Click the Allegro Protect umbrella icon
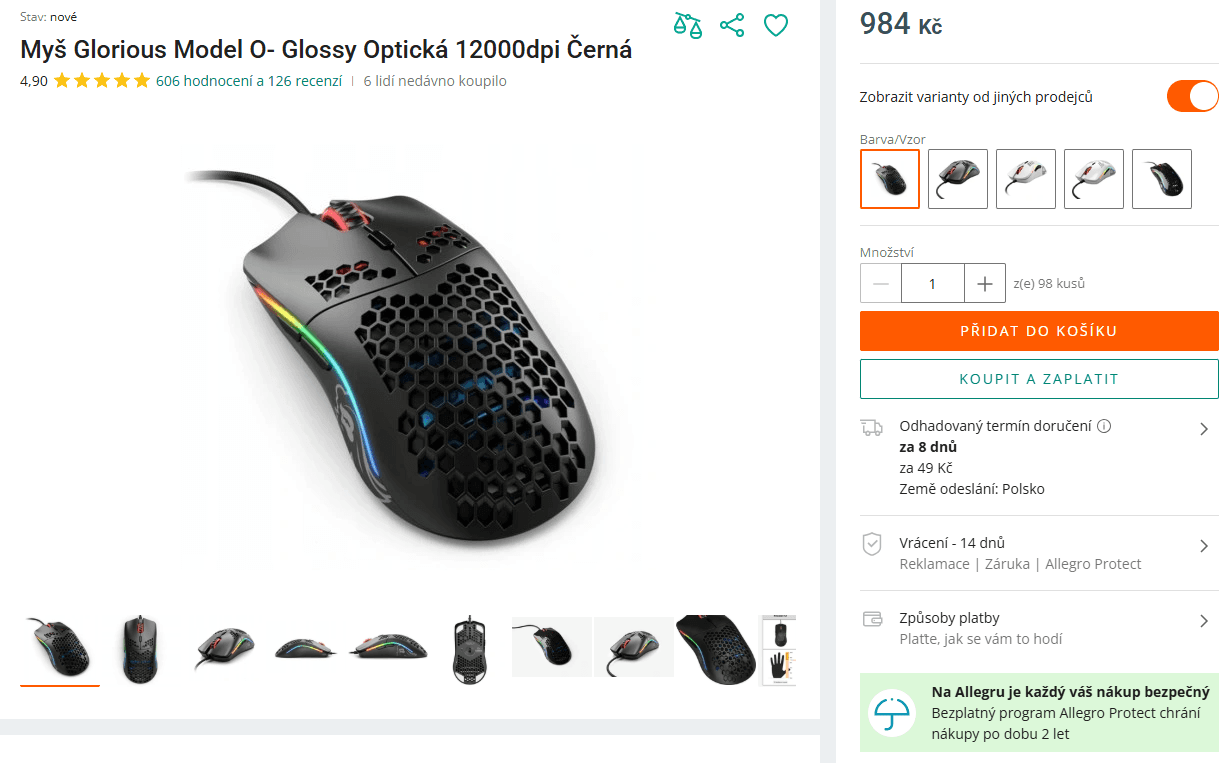This screenshot has width=1230, height=763. click(891, 713)
